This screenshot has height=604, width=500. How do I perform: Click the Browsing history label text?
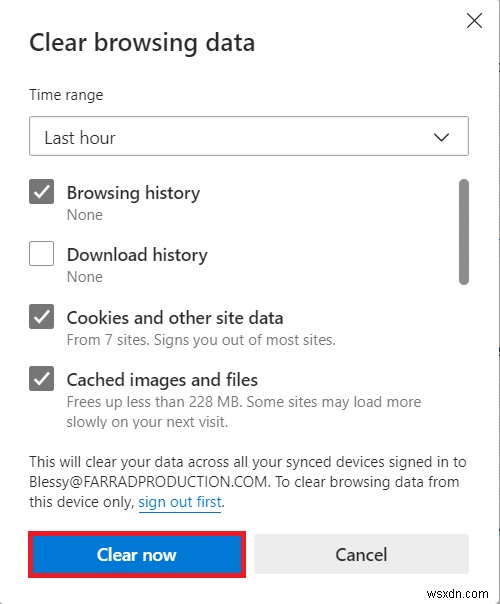point(133,193)
